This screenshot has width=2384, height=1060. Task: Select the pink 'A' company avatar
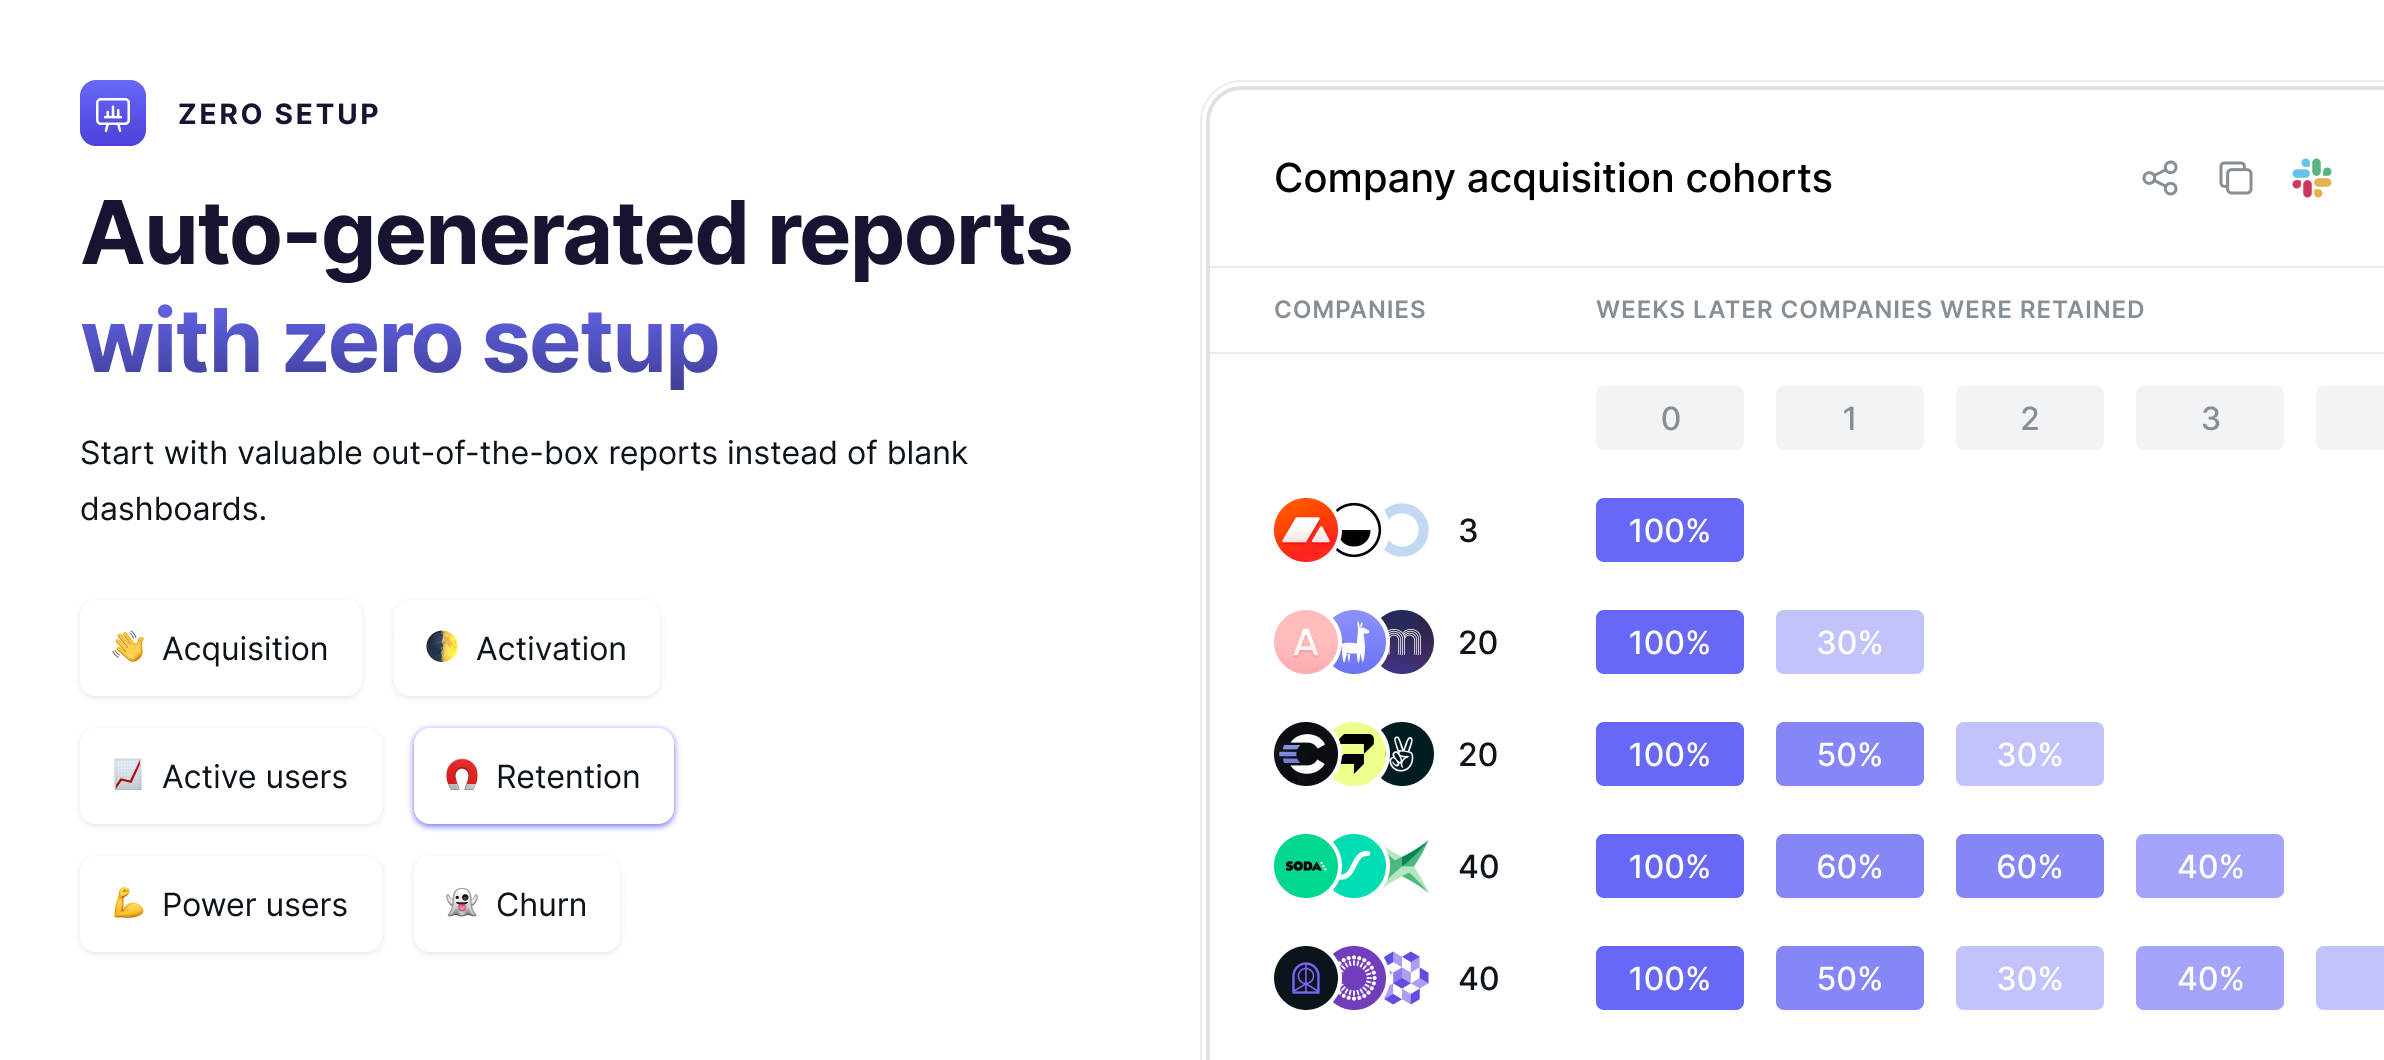(x=1304, y=642)
